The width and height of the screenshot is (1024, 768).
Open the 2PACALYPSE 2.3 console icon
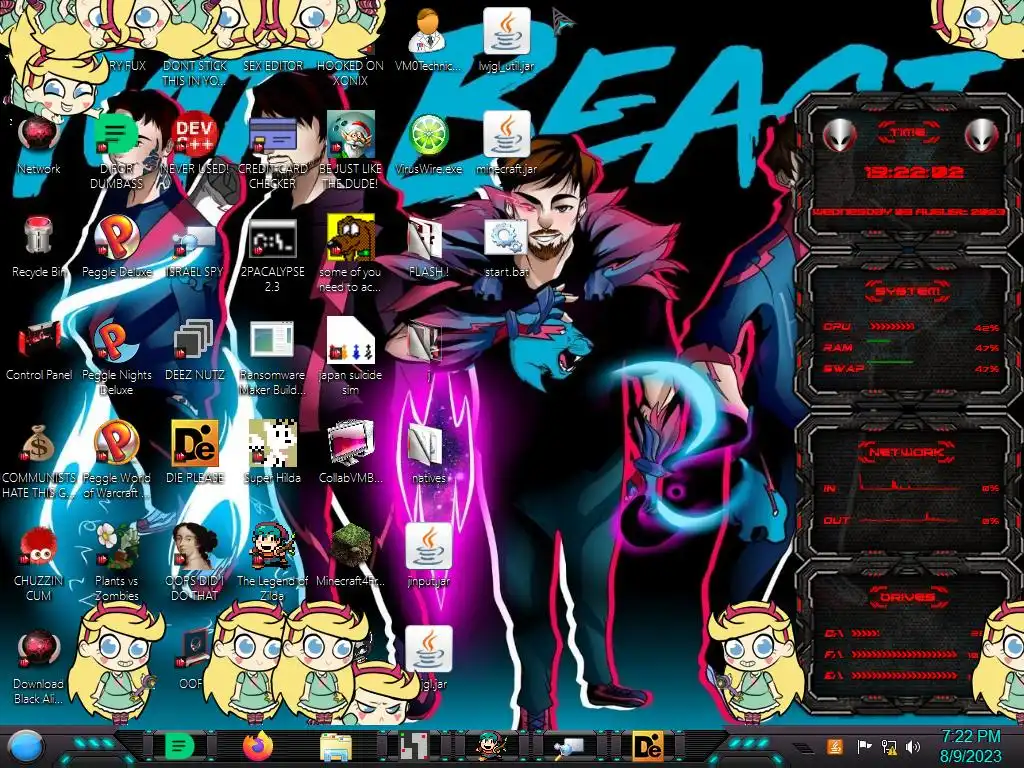click(x=272, y=238)
